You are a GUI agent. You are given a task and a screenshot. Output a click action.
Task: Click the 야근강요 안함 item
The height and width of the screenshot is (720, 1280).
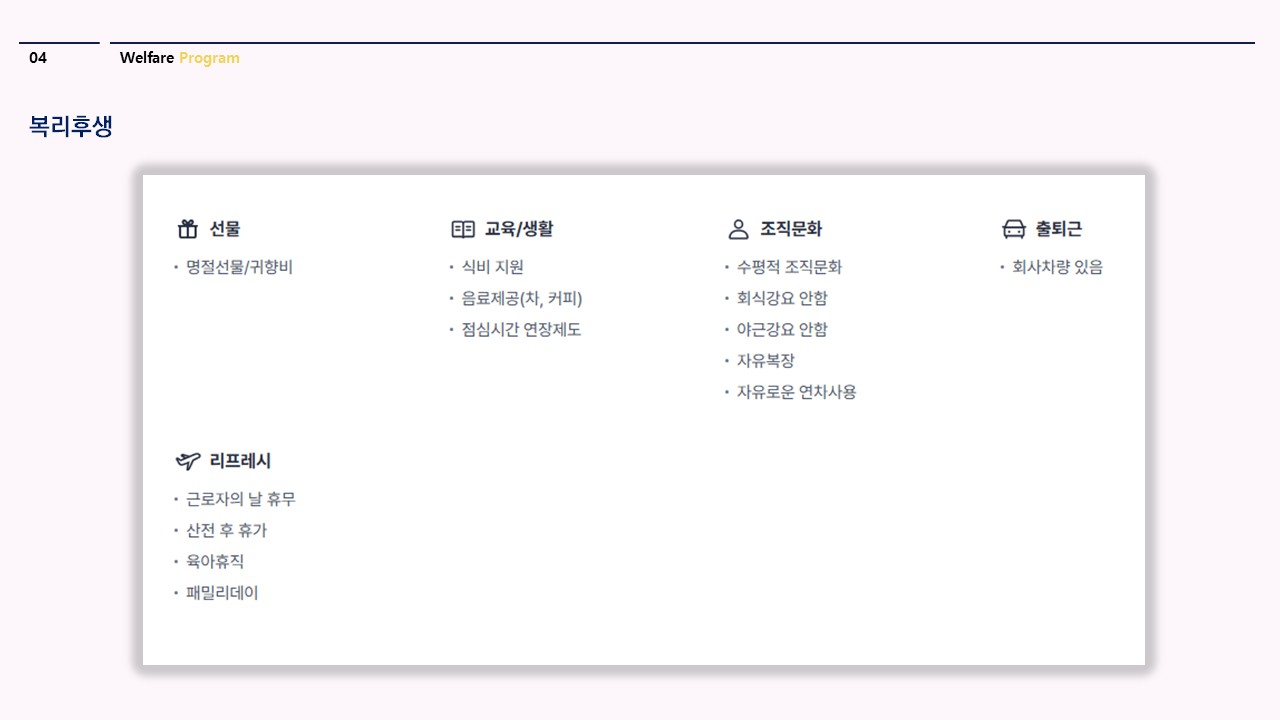pyautogui.click(x=782, y=329)
